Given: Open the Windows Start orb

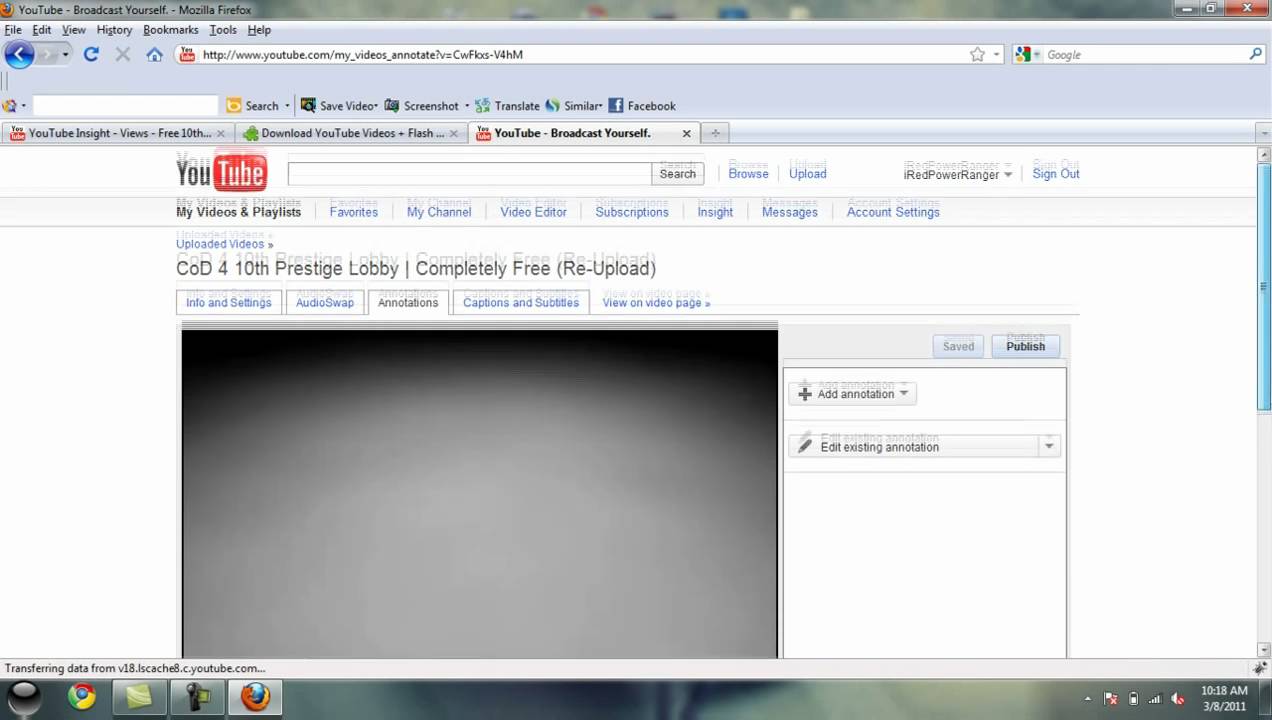Looking at the screenshot, I should 24,696.
